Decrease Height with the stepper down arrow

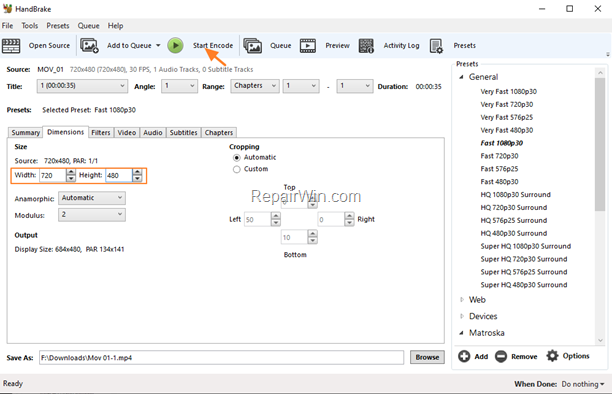coord(137,179)
